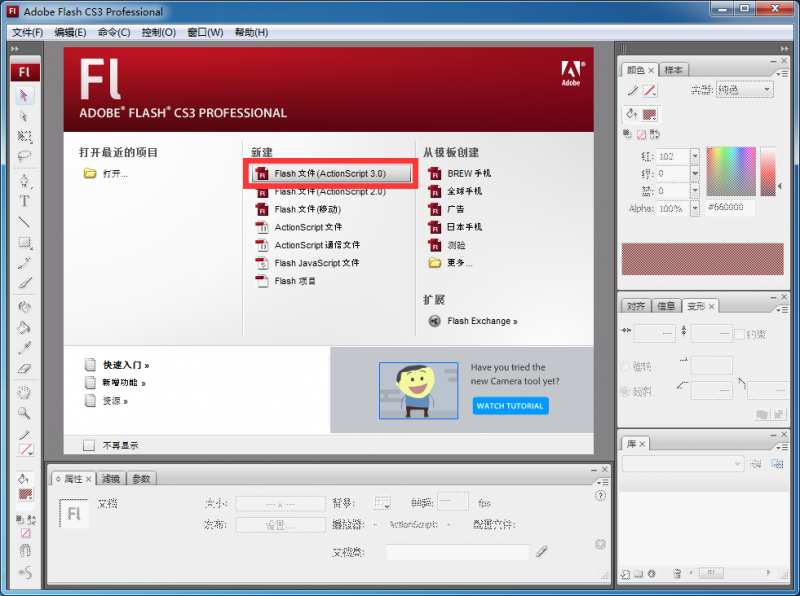
Task: Select the Eraser tool
Action: point(24,368)
